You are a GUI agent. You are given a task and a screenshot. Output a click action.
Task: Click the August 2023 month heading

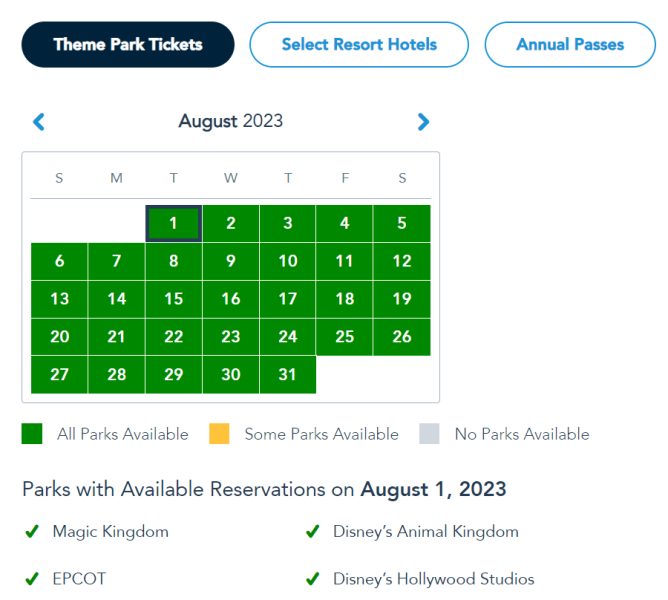coord(231,122)
